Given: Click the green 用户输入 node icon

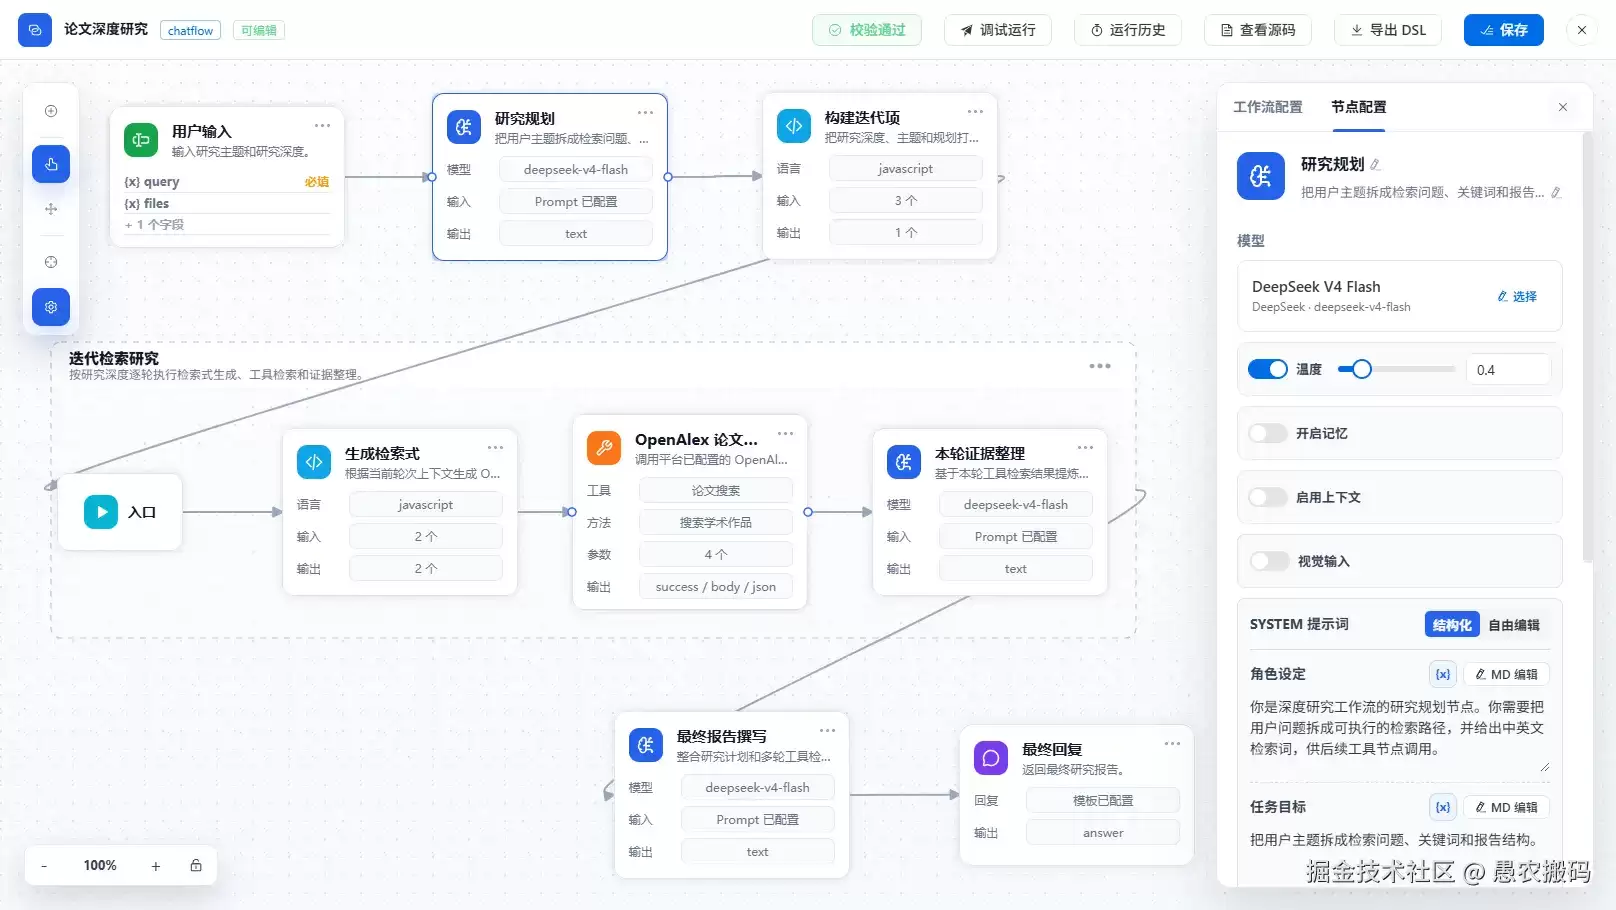Looking at the screenshot, I should pyautogui.click(x=141, y=140).
